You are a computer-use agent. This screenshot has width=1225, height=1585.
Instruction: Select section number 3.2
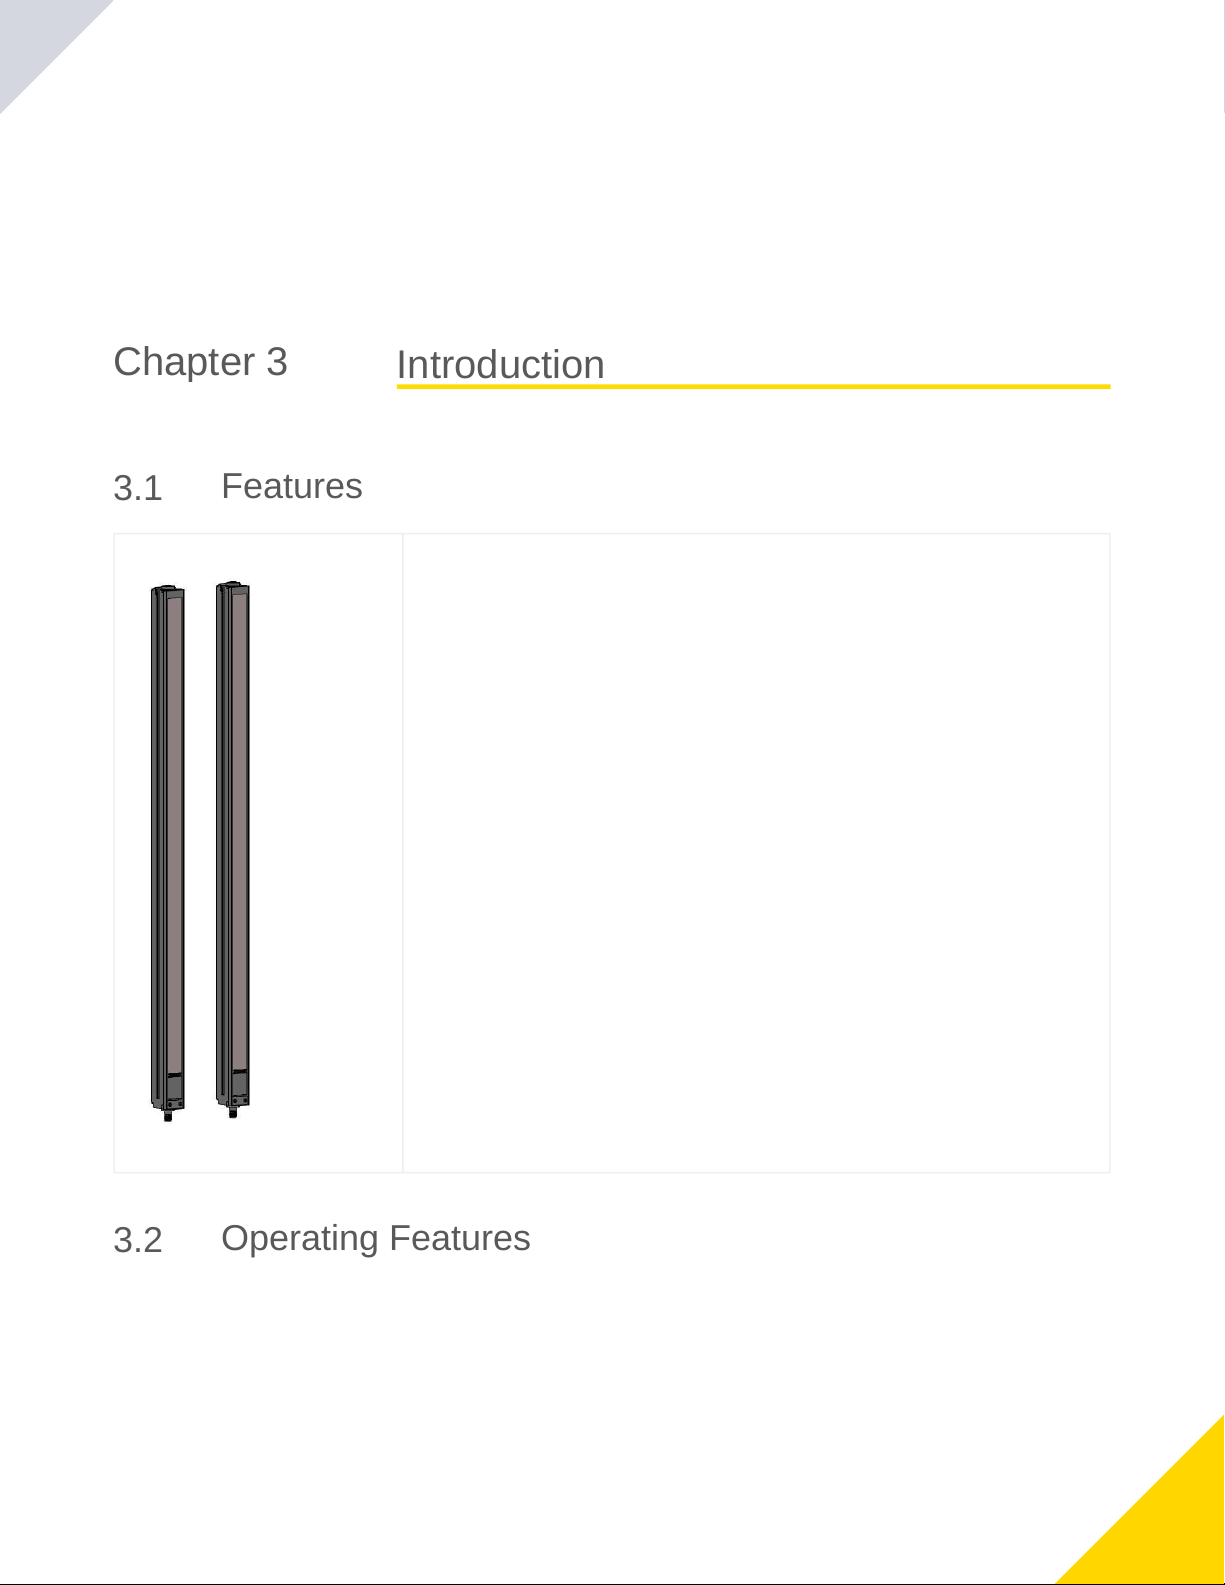pos(138,1241)
